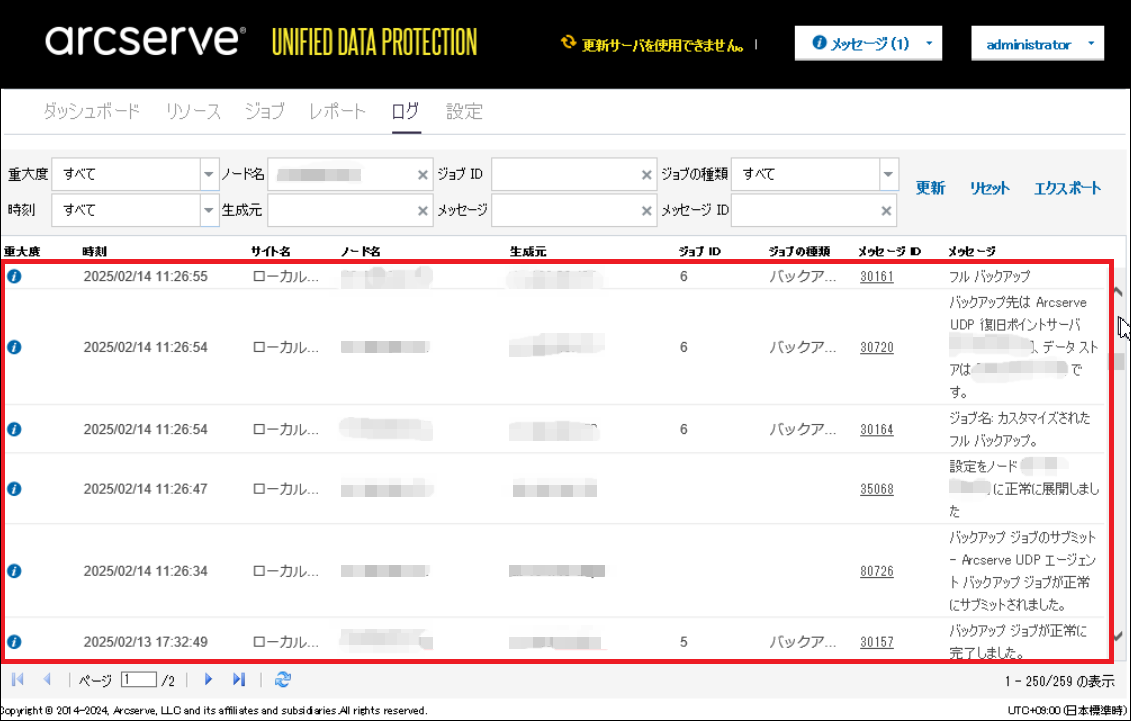Click info icon of 11:26:34 row
This screenshot has width=1131, height=721.
tap(14, 571)
